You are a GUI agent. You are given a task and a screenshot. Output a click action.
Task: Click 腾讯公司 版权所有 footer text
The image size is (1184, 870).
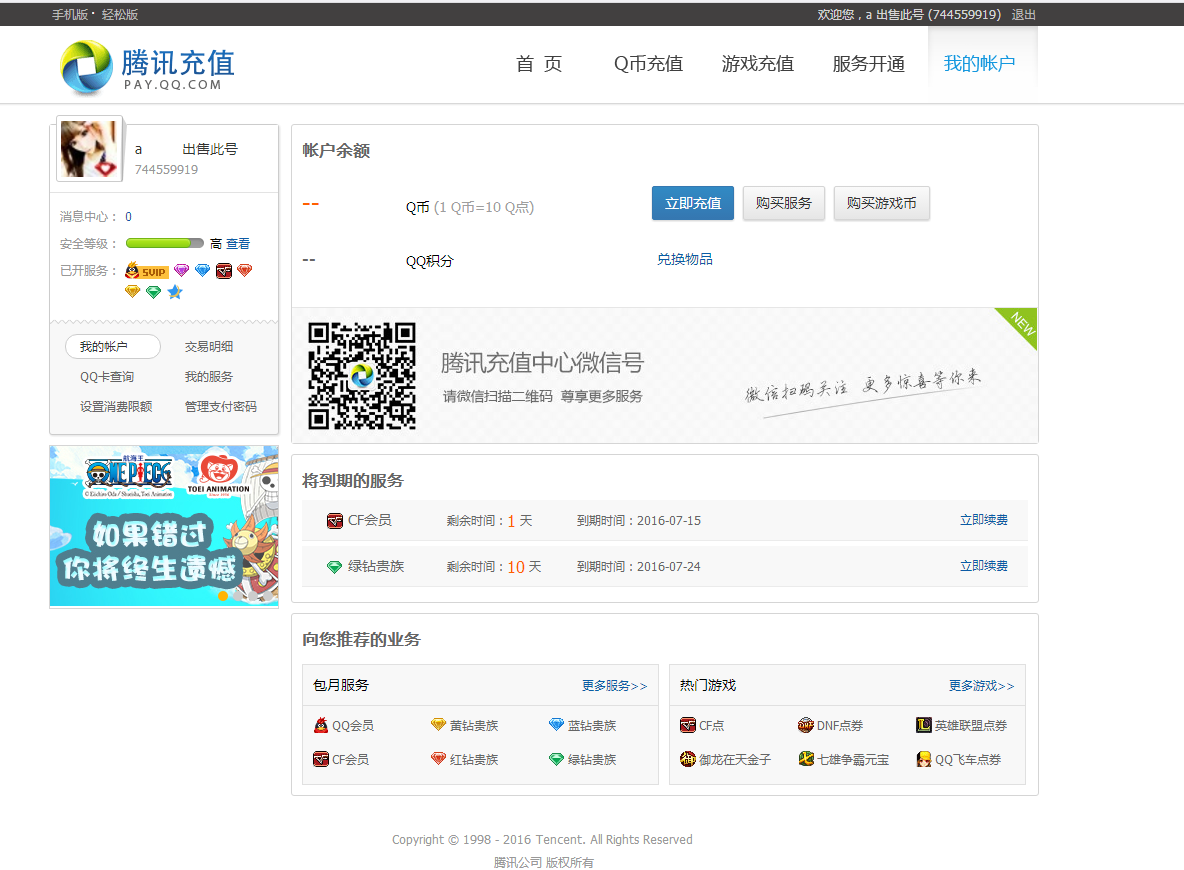tap(544, 862)
